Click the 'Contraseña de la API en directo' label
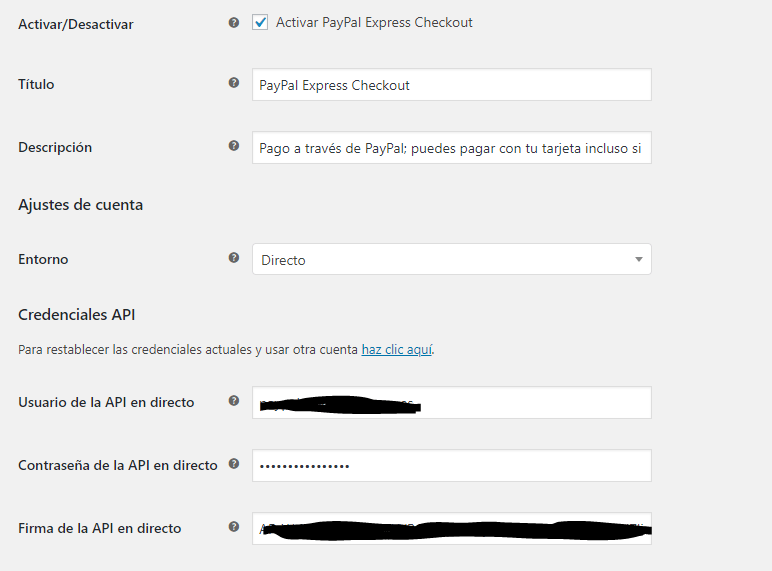The height and width of the screenshot is (571, 772). click(x=118, y=466)
